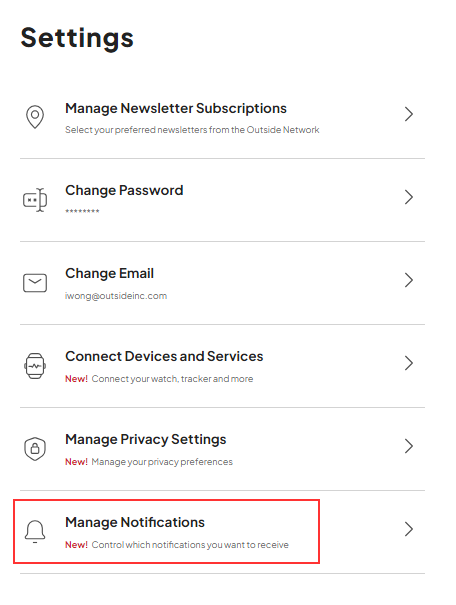Open Manage Notifications chevron arrow
Viewport: 456px width, 605px height.
409,529
